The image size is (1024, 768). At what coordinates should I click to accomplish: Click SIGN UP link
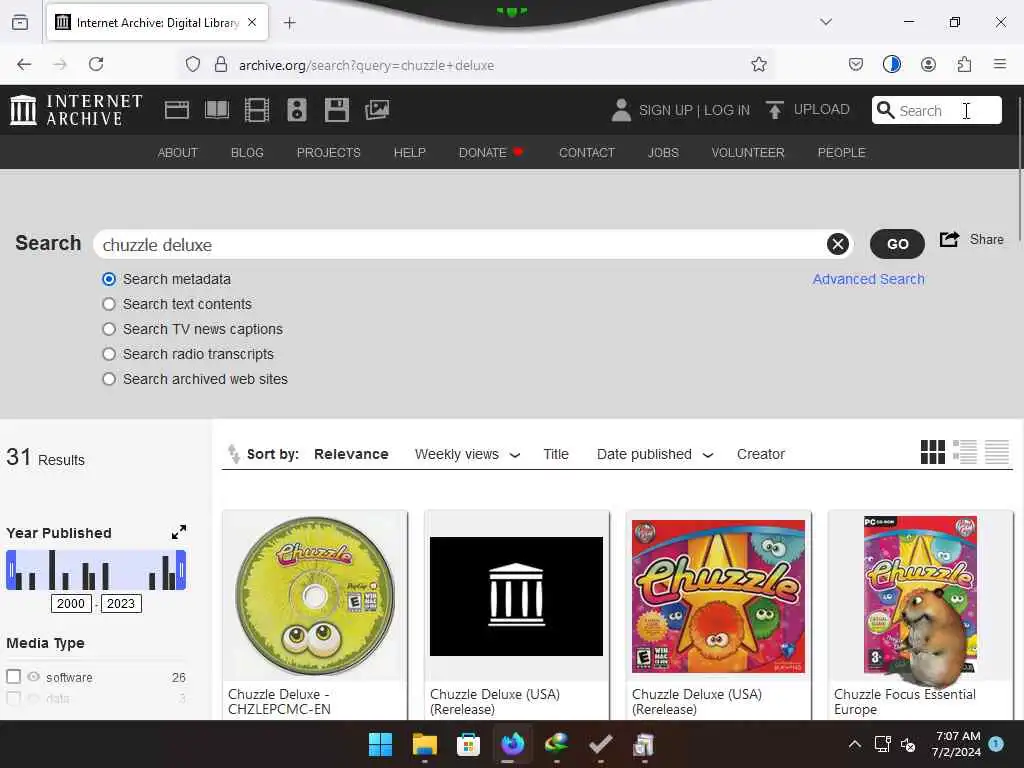click(666, 110)
